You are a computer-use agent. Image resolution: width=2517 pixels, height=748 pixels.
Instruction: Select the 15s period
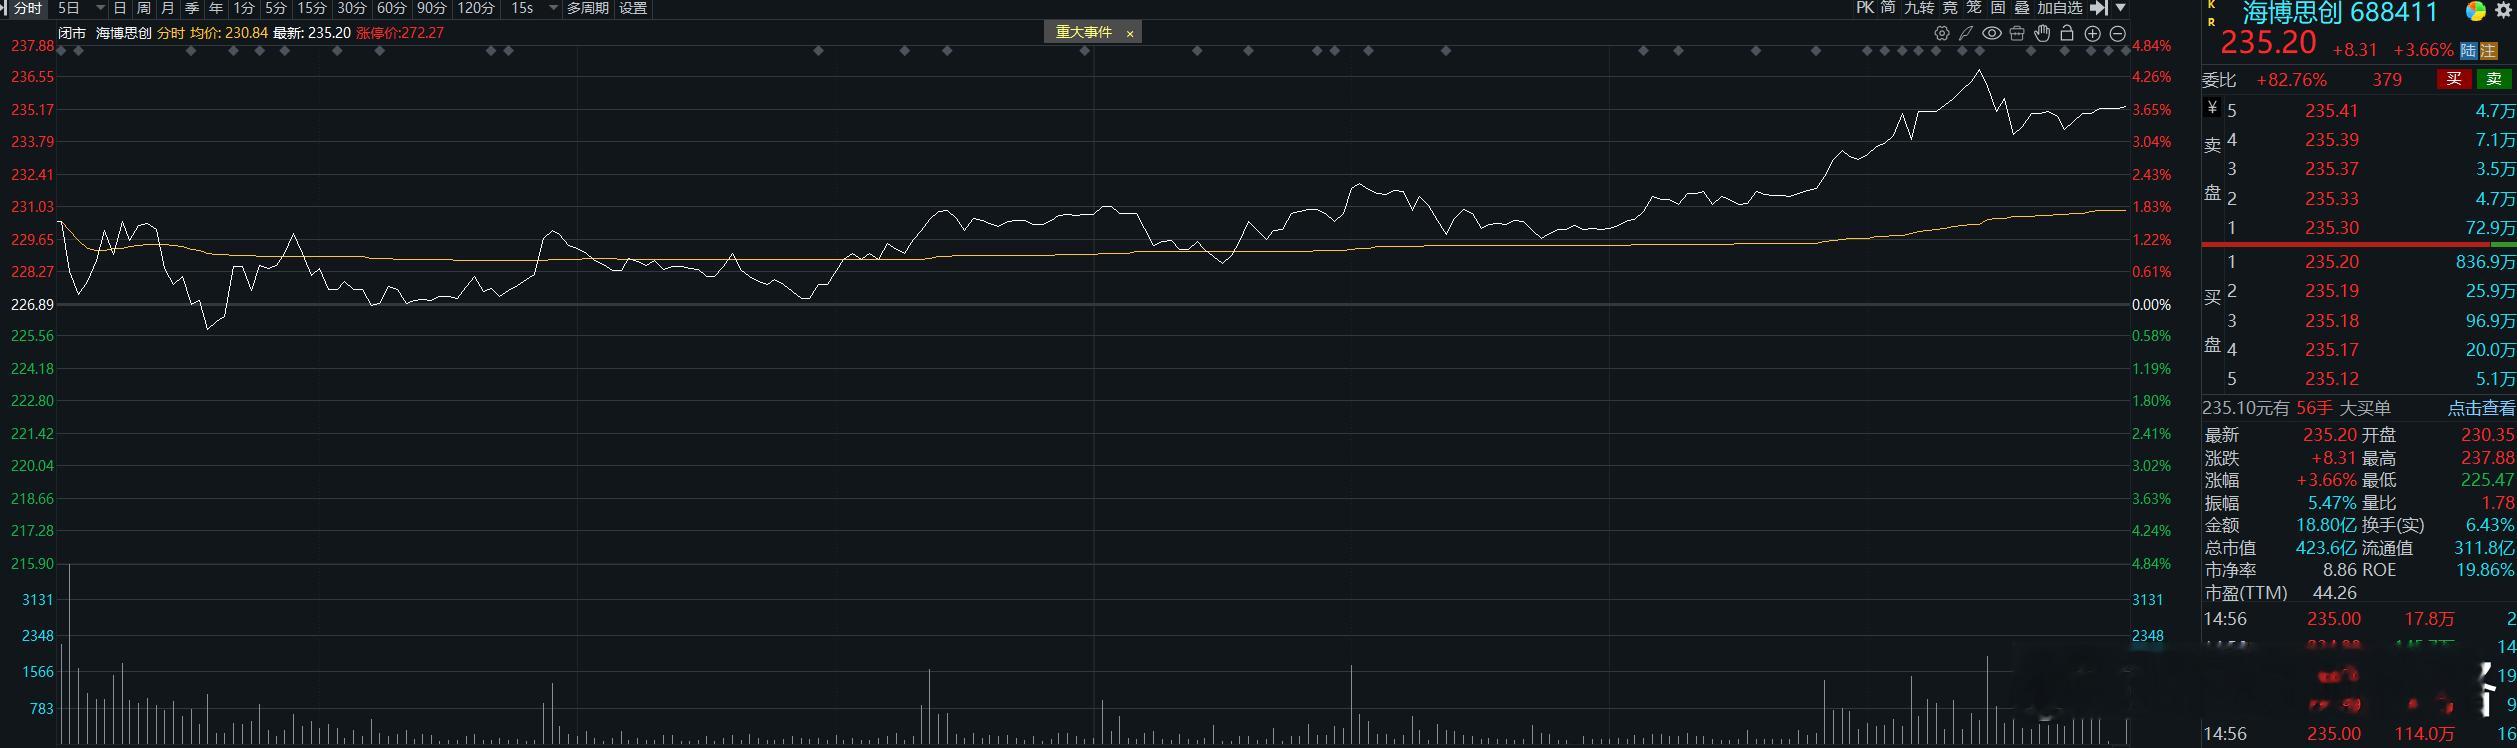[x=522, y=8]
